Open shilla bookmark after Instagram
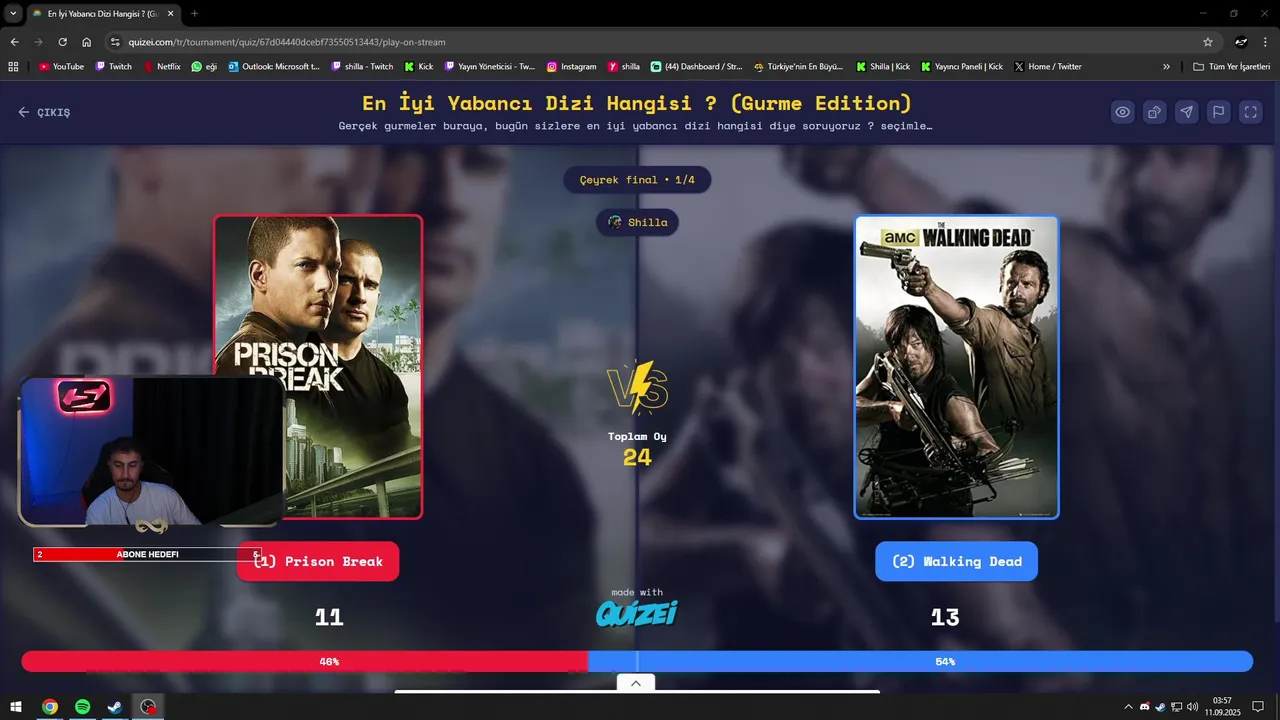Screen dimensions: 1280x720 [x=624, y=66]
